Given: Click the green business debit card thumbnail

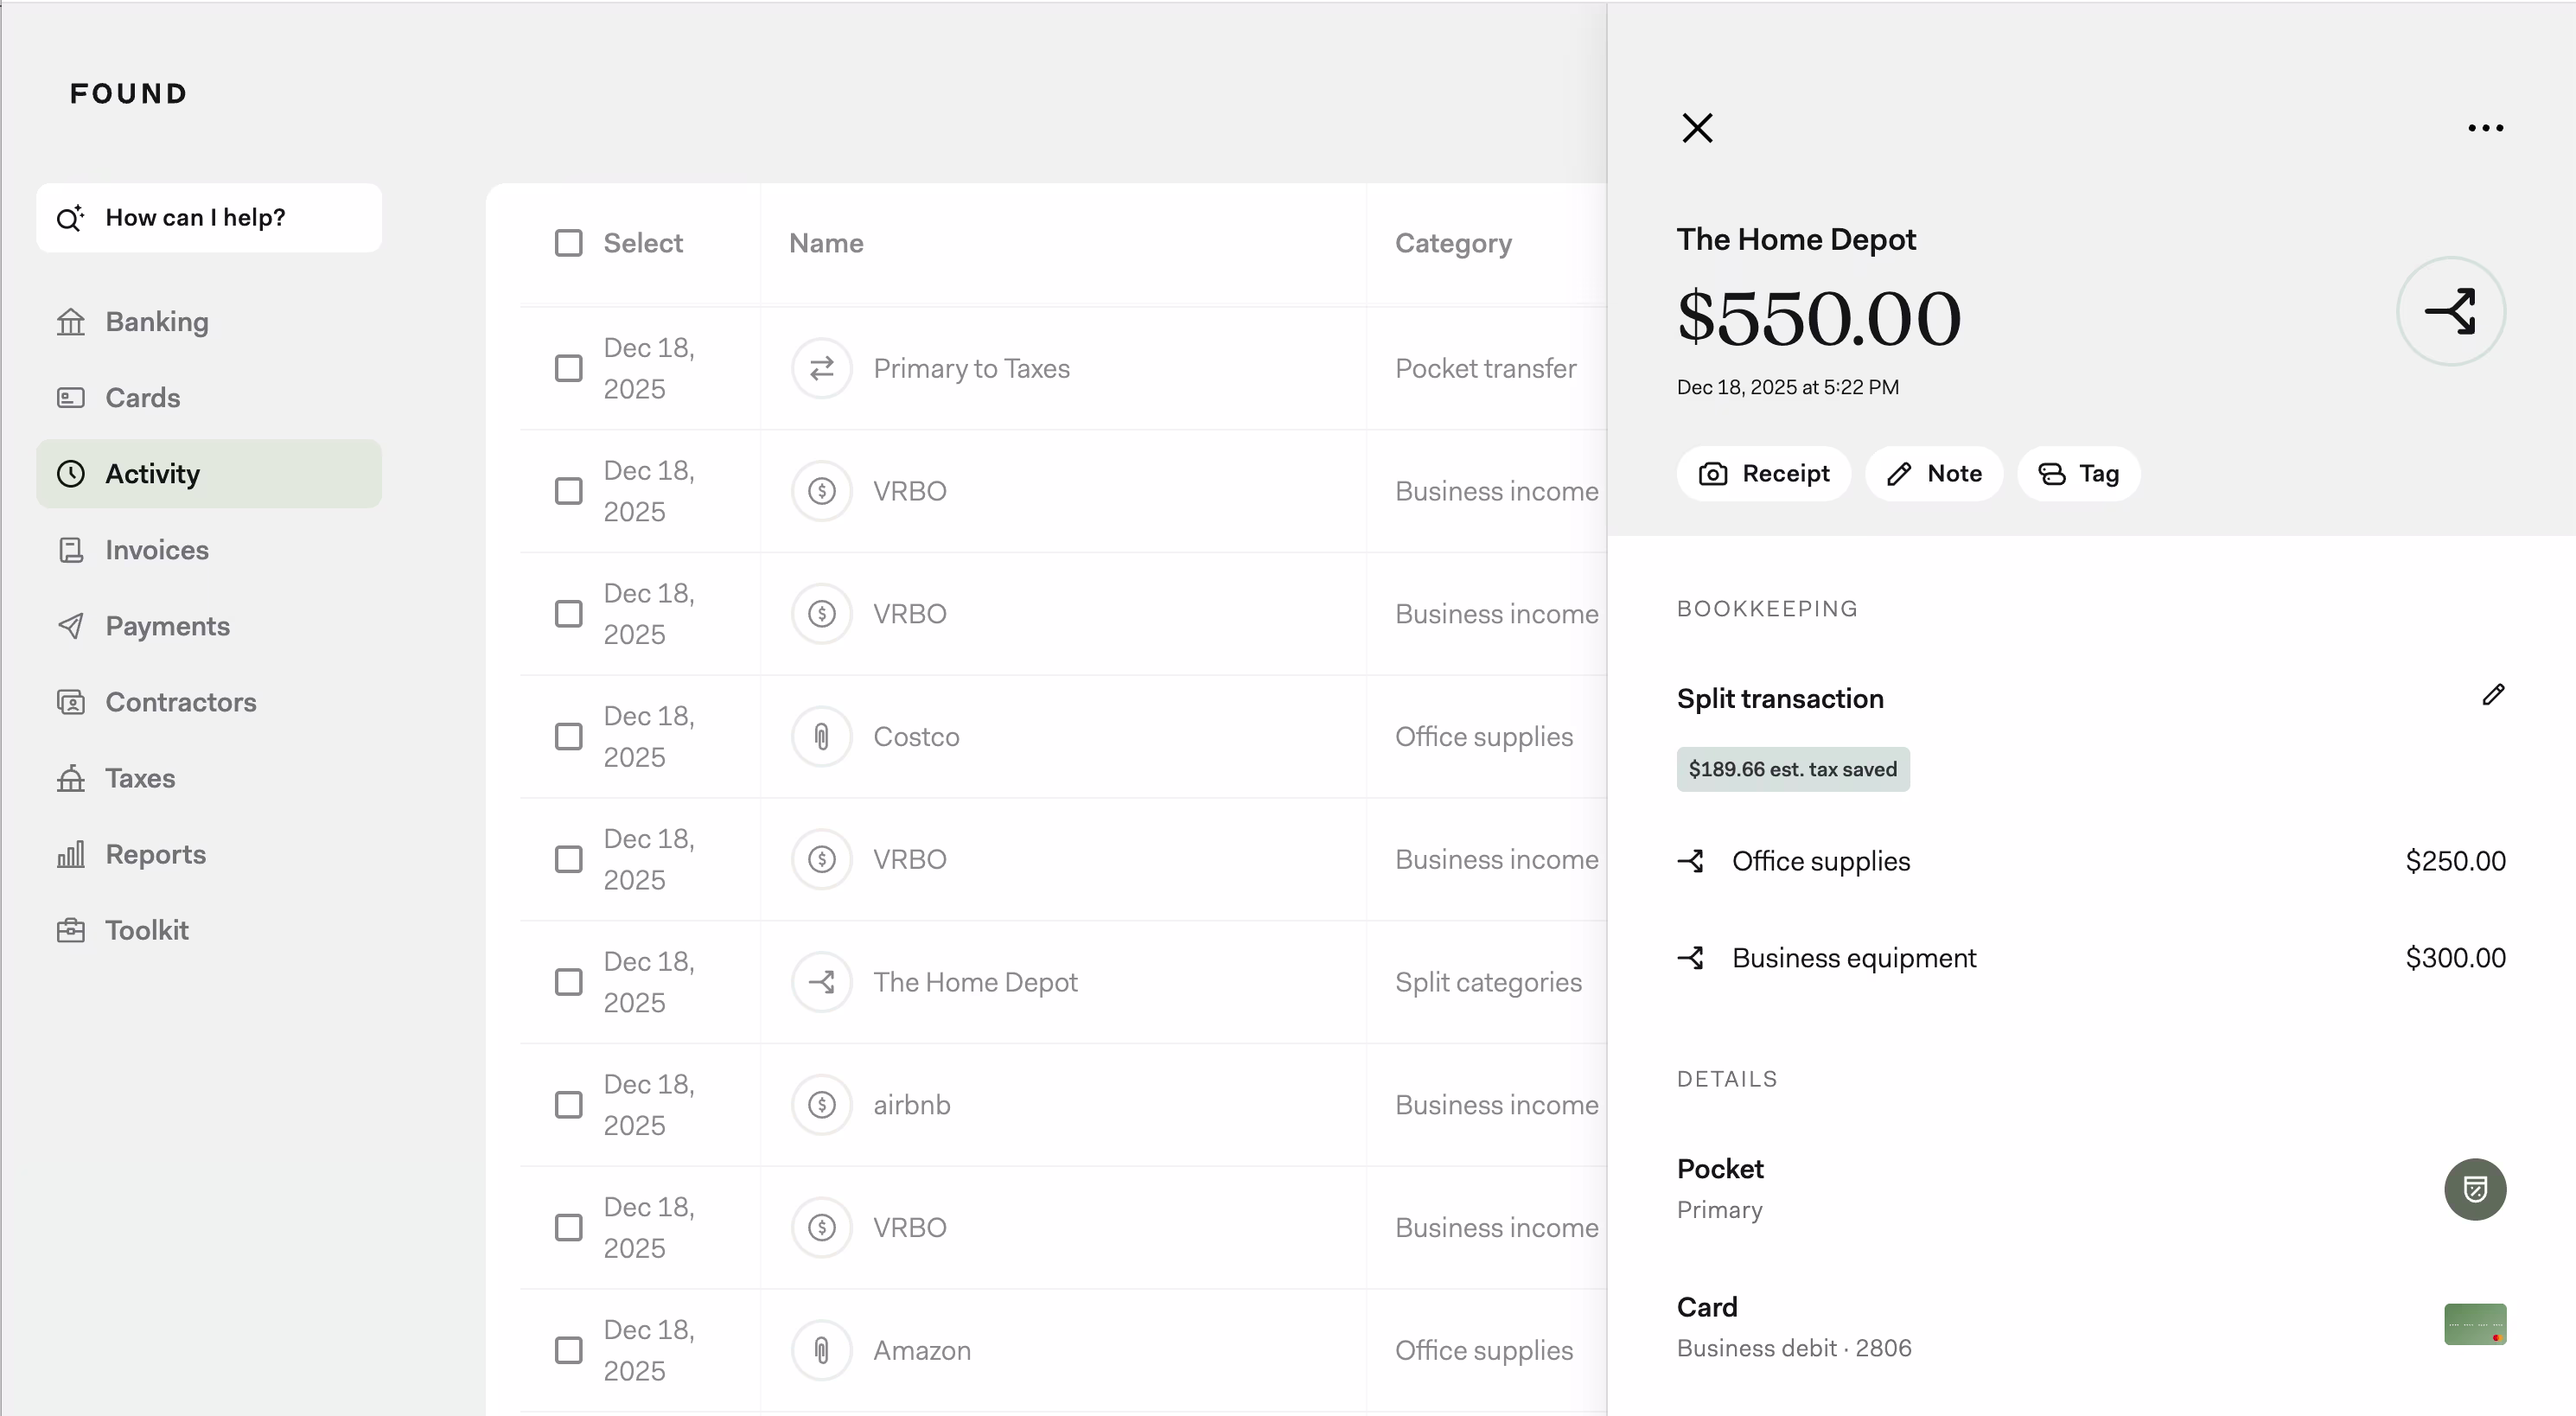Looking at the screenshot, I should [x=2475, y=1324].
